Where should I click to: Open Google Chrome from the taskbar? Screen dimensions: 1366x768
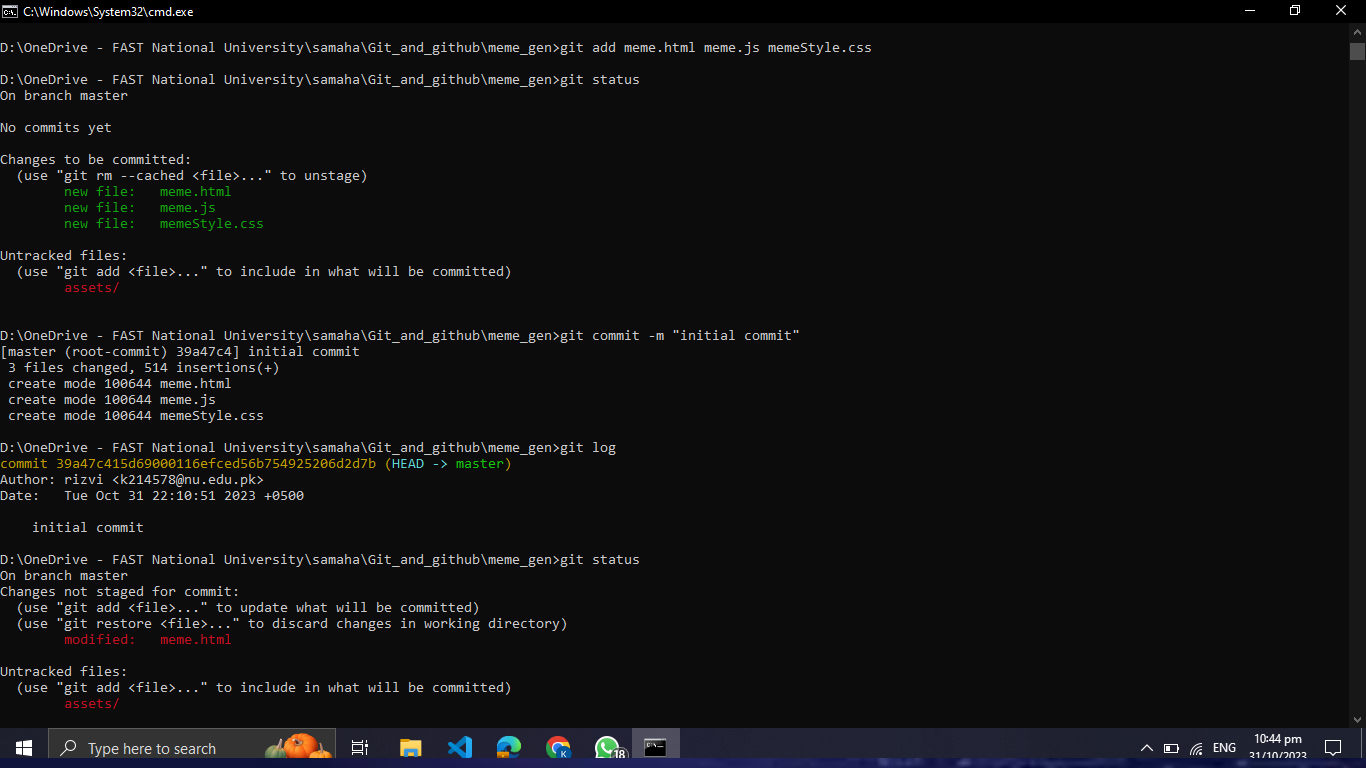tap(558, 747)
